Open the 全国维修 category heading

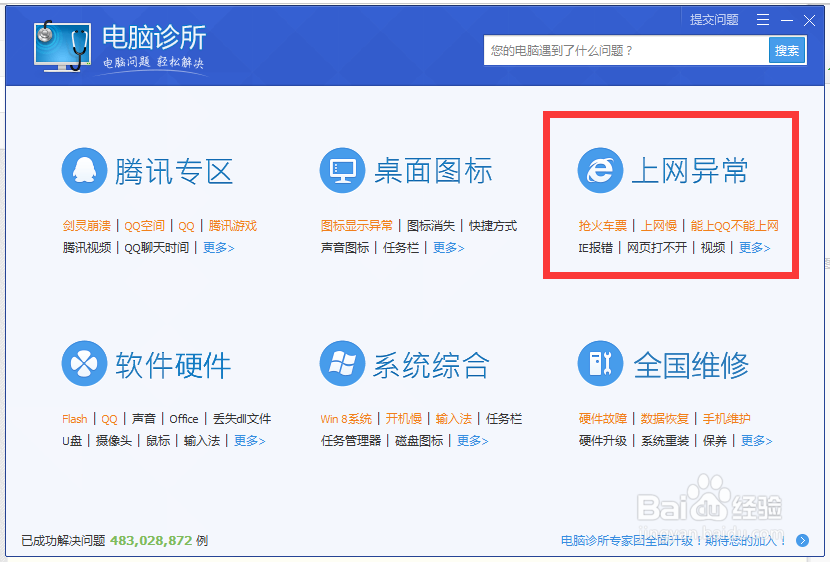tap(691, 365)
